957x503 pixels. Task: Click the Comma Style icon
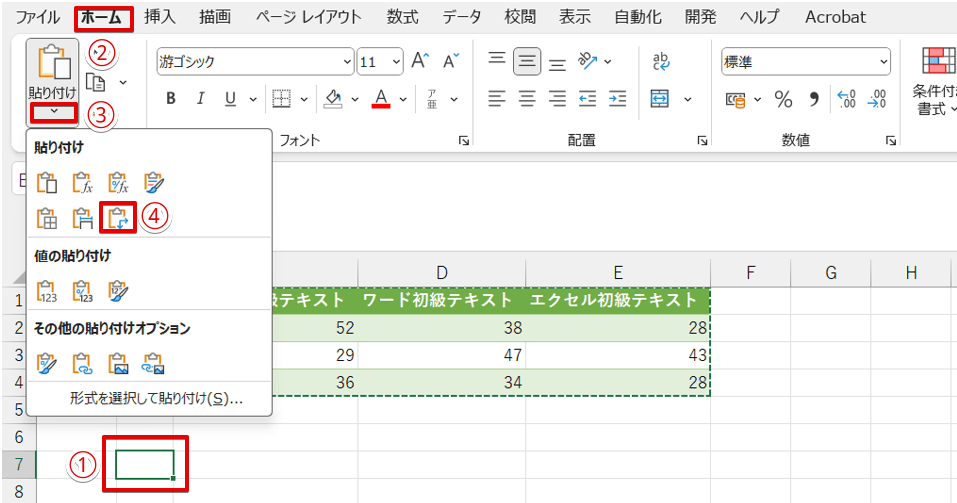coord(813,99)
